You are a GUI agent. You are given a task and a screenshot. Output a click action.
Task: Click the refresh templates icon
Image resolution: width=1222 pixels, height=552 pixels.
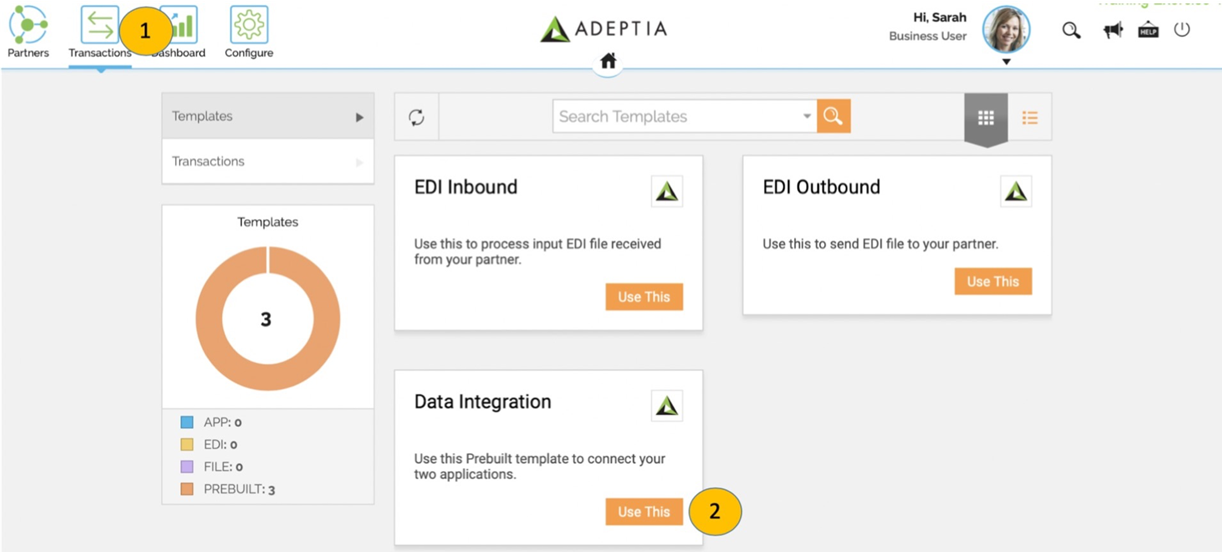(417, 117)
